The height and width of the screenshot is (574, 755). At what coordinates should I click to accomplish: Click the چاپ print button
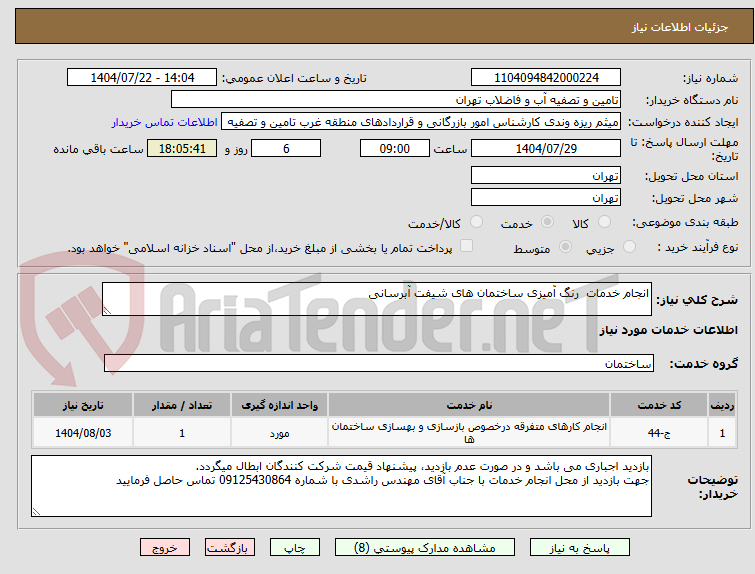[x=295, y=548]
